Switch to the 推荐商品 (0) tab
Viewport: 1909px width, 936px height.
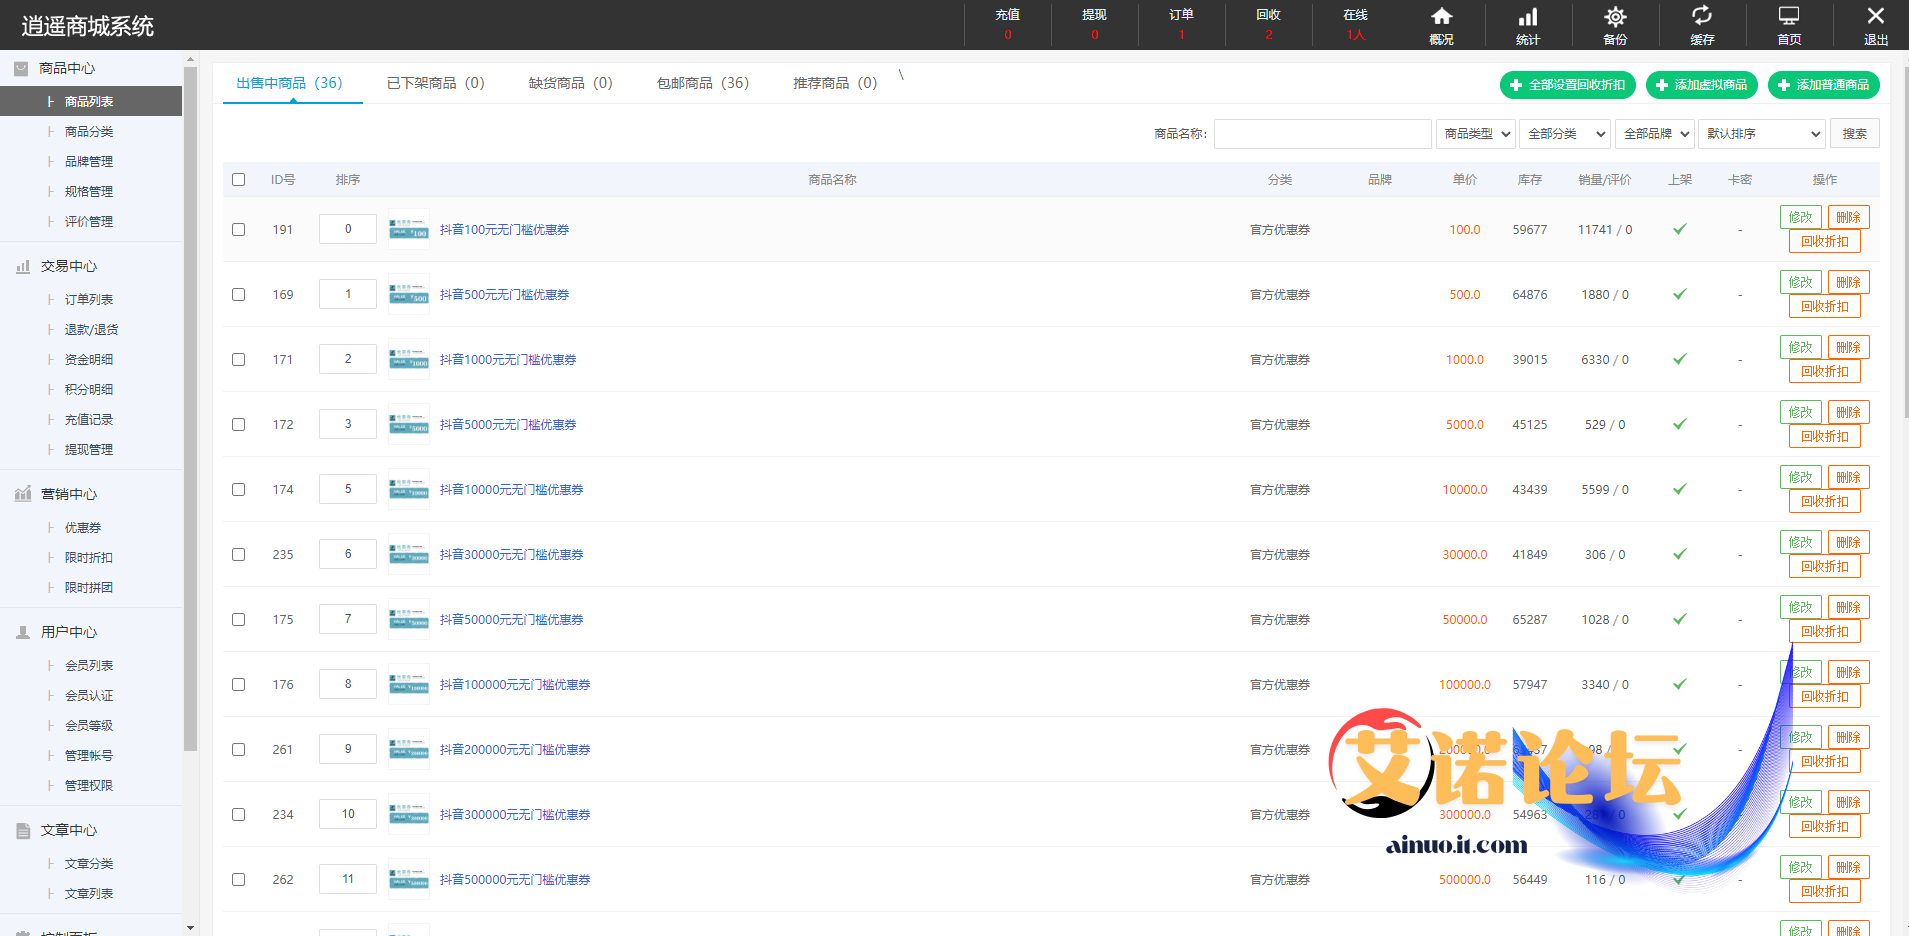(x=835, y=83)
